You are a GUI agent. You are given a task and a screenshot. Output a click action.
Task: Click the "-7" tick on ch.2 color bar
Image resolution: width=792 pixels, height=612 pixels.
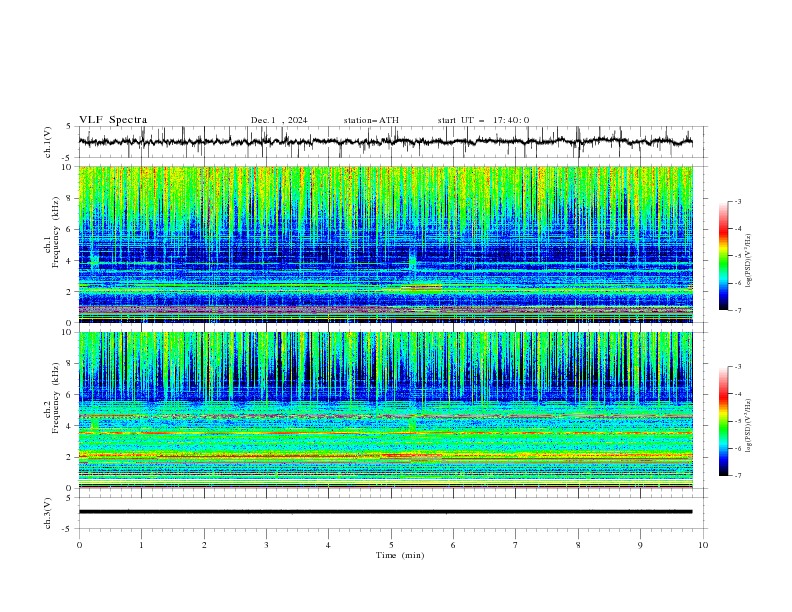pos(737,475)
